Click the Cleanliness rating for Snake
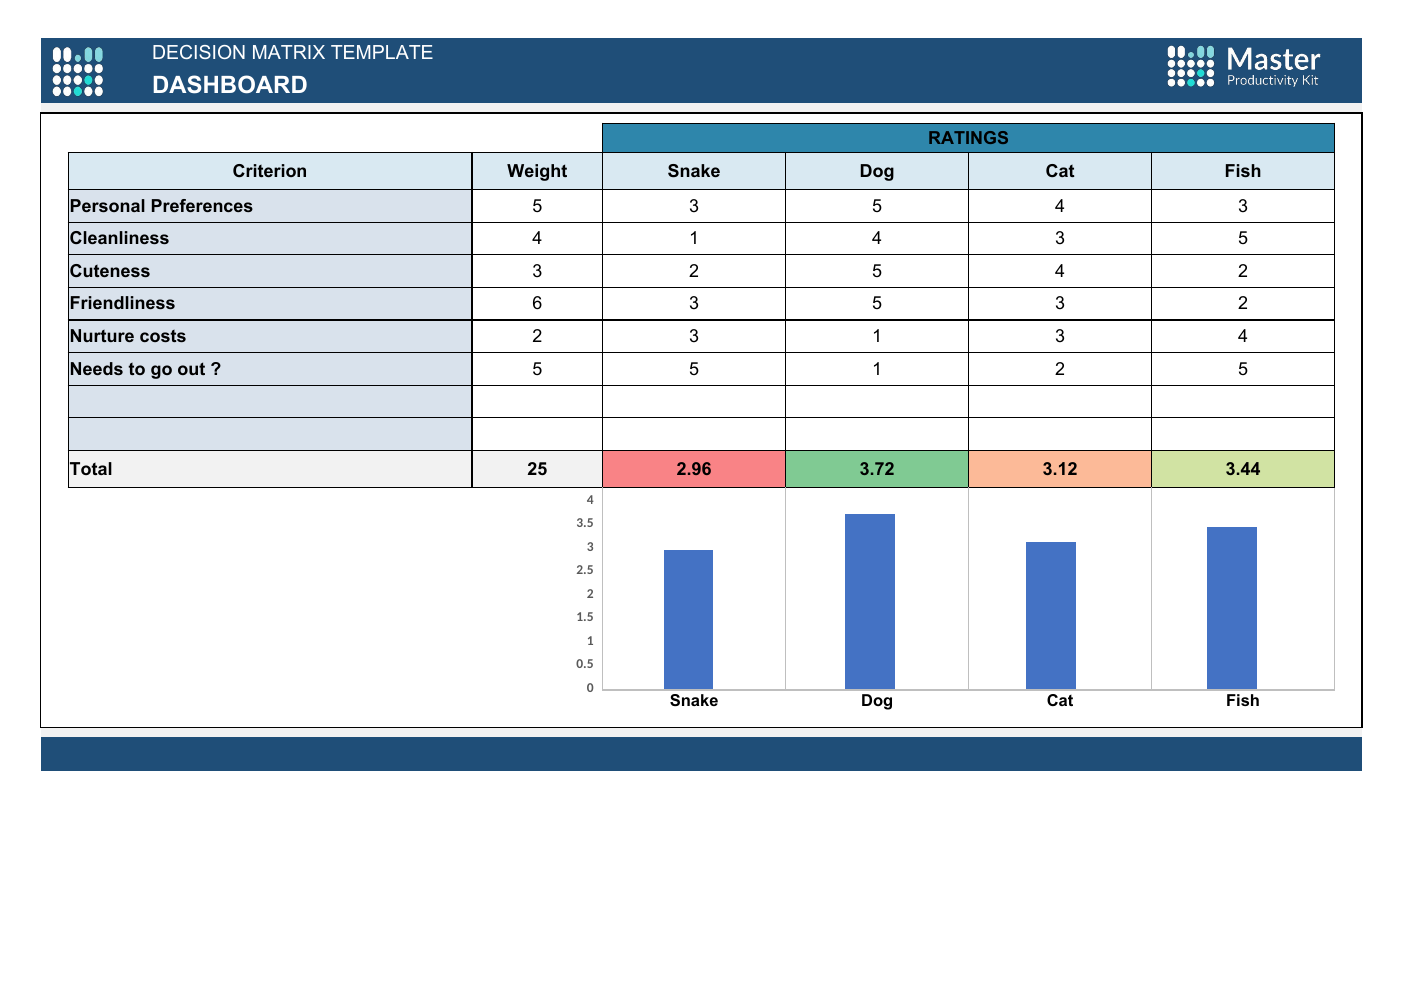This screenshot has width=1404, height=993. (x=694, y=238)
